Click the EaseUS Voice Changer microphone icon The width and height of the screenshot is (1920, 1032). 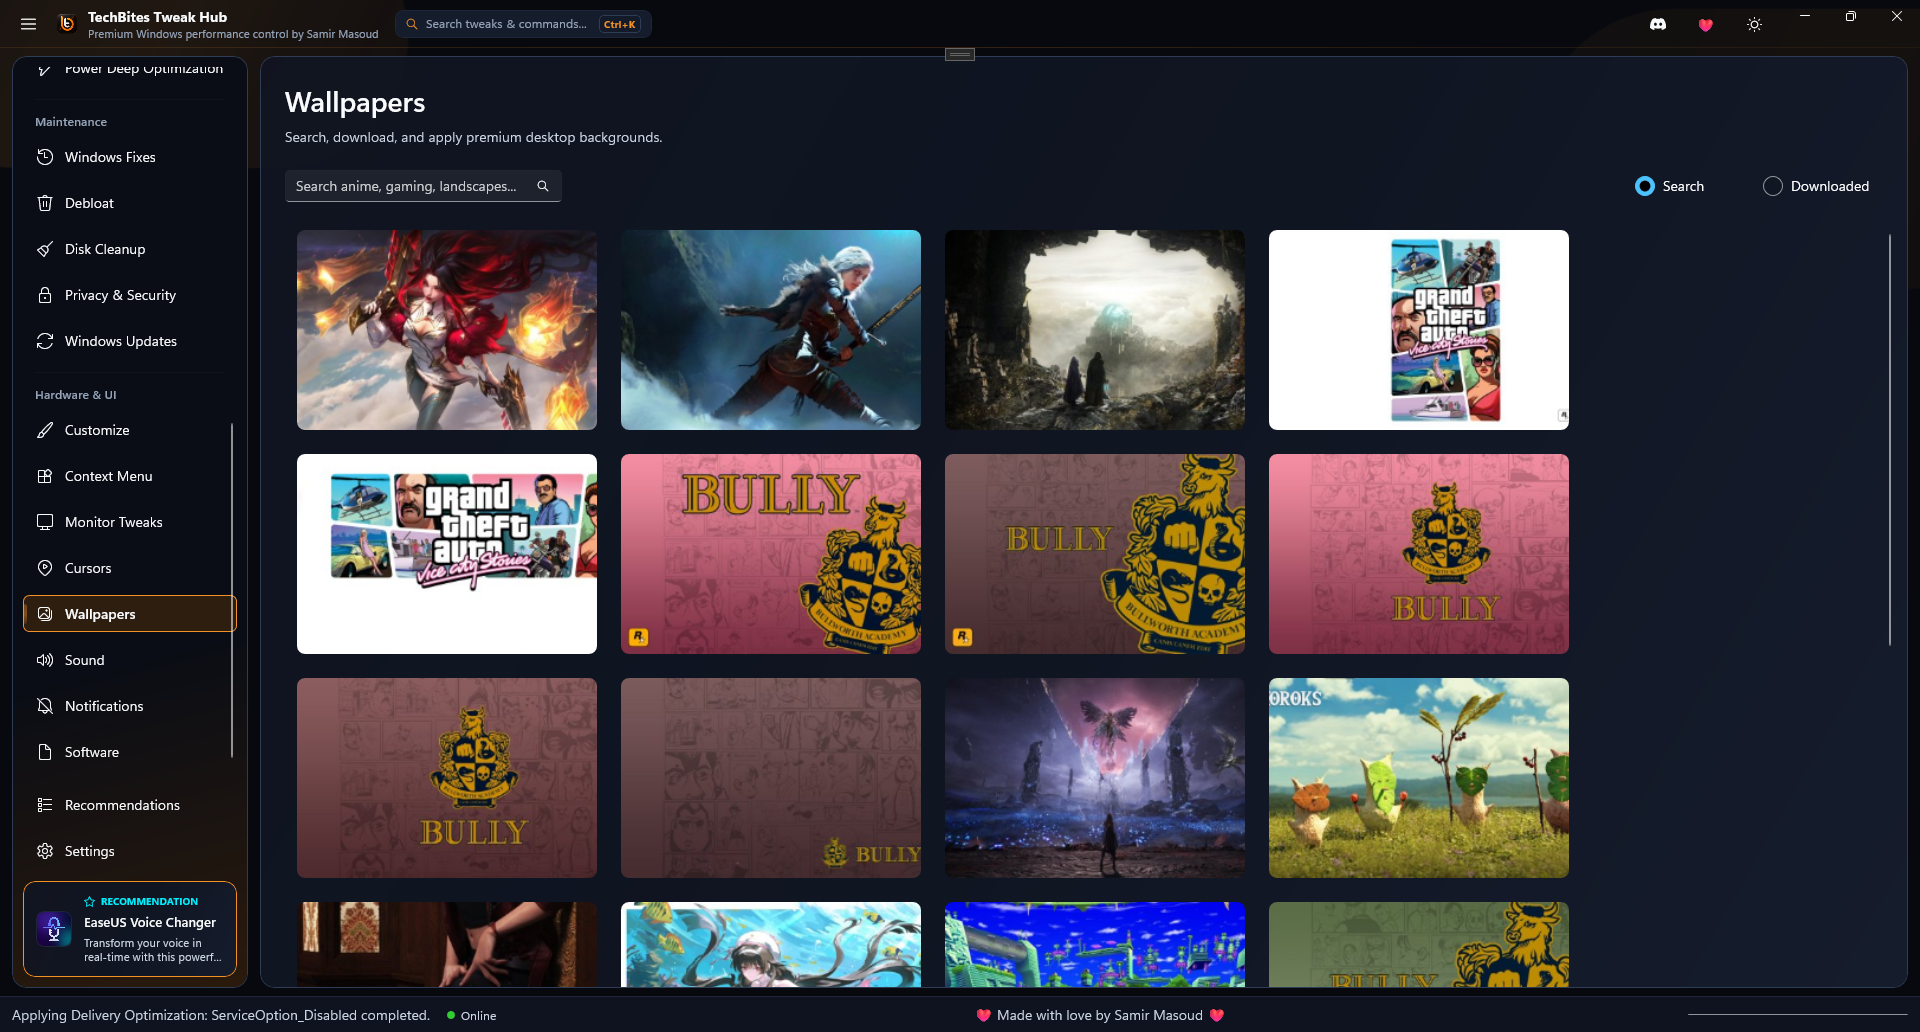54,929
